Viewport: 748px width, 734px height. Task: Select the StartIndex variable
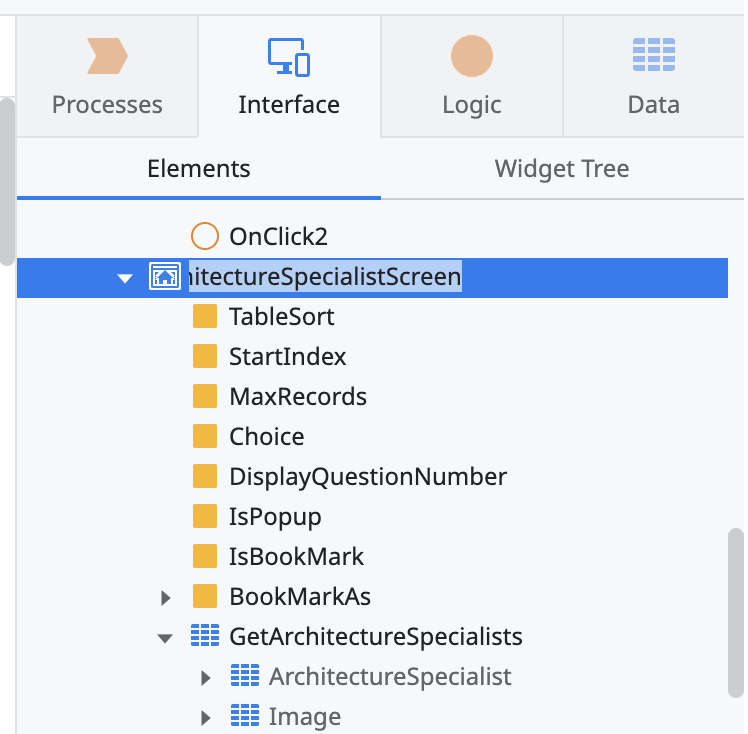point(287,357)
